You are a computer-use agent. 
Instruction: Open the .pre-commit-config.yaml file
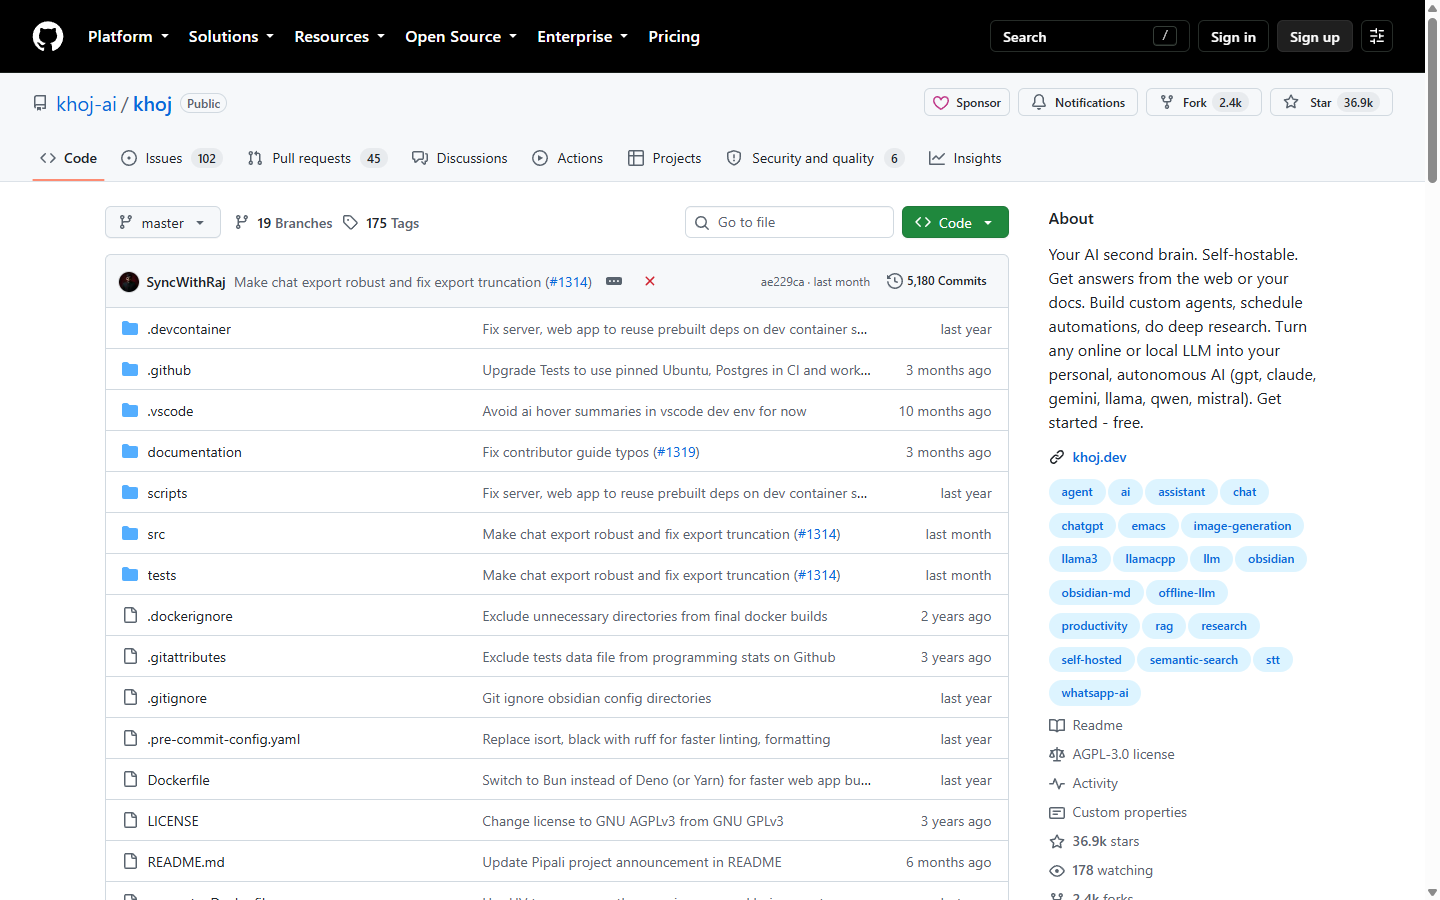224,739
